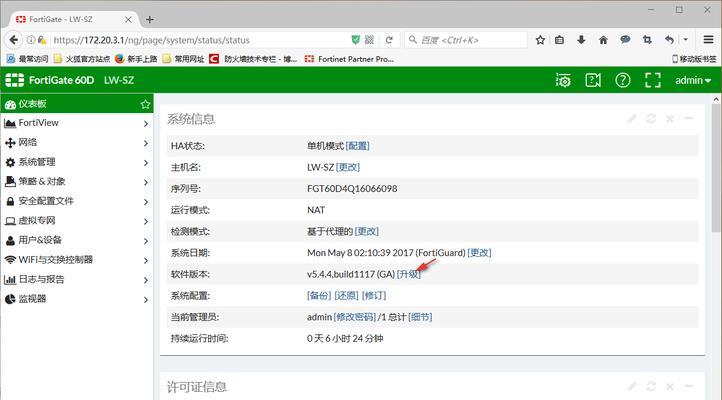Click the edit pencil on 系统信息 widget
Screen dimensions: 722x400
click(x=632, y=119)
